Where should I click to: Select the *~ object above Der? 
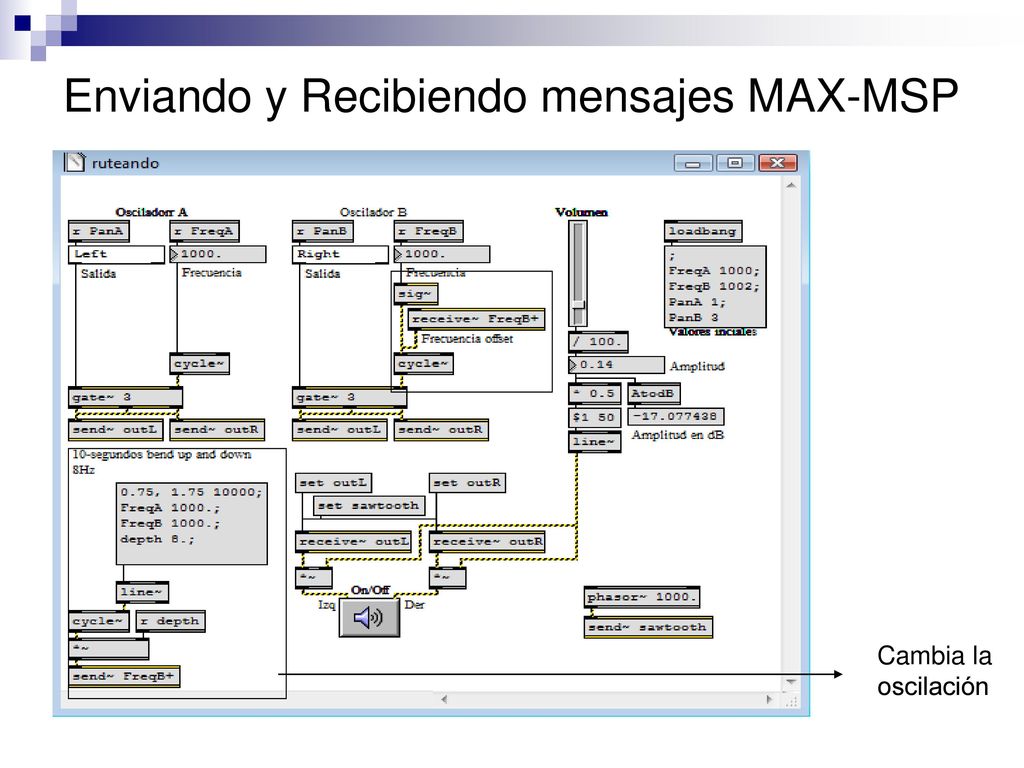pos(447,578)
